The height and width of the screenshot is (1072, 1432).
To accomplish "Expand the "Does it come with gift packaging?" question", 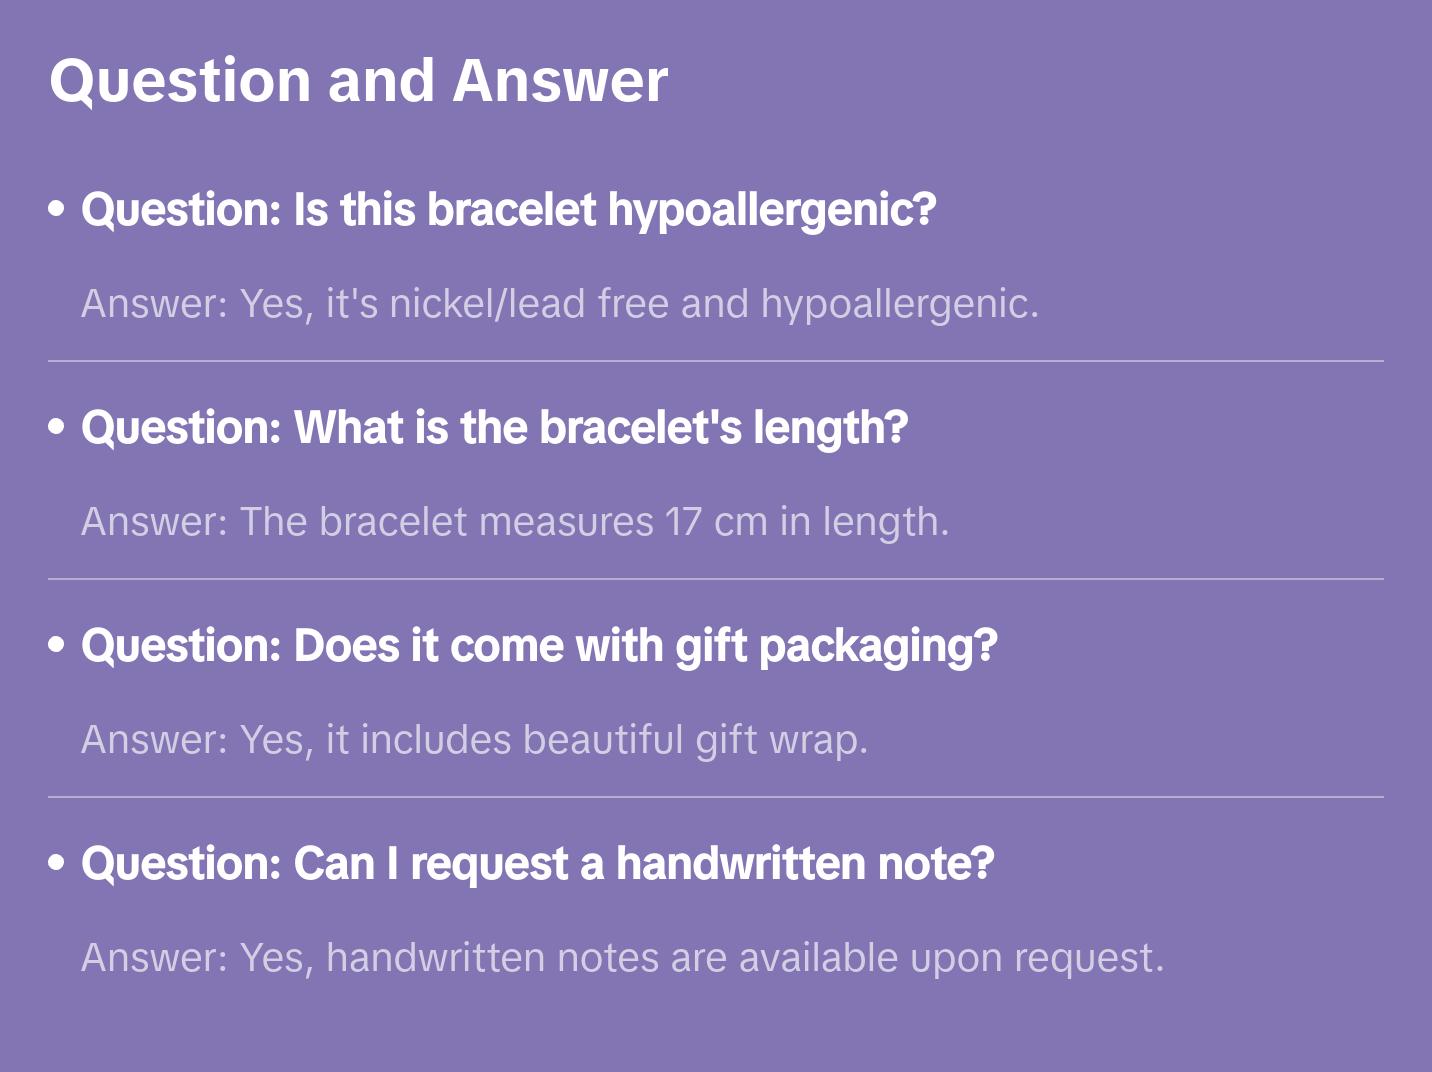I will [x=539, y=646].
